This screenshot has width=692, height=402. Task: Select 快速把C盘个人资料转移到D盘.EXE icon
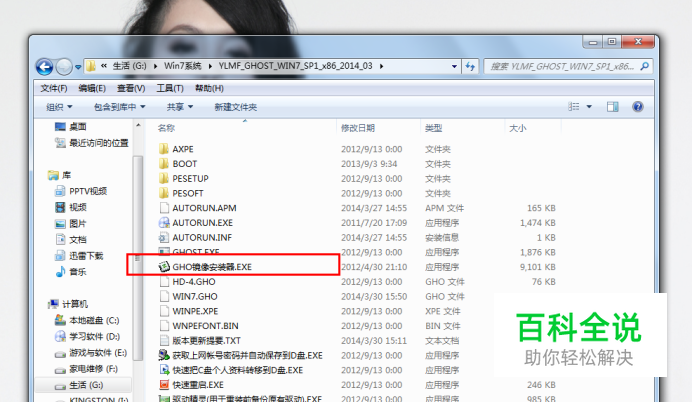coord(164,370)
